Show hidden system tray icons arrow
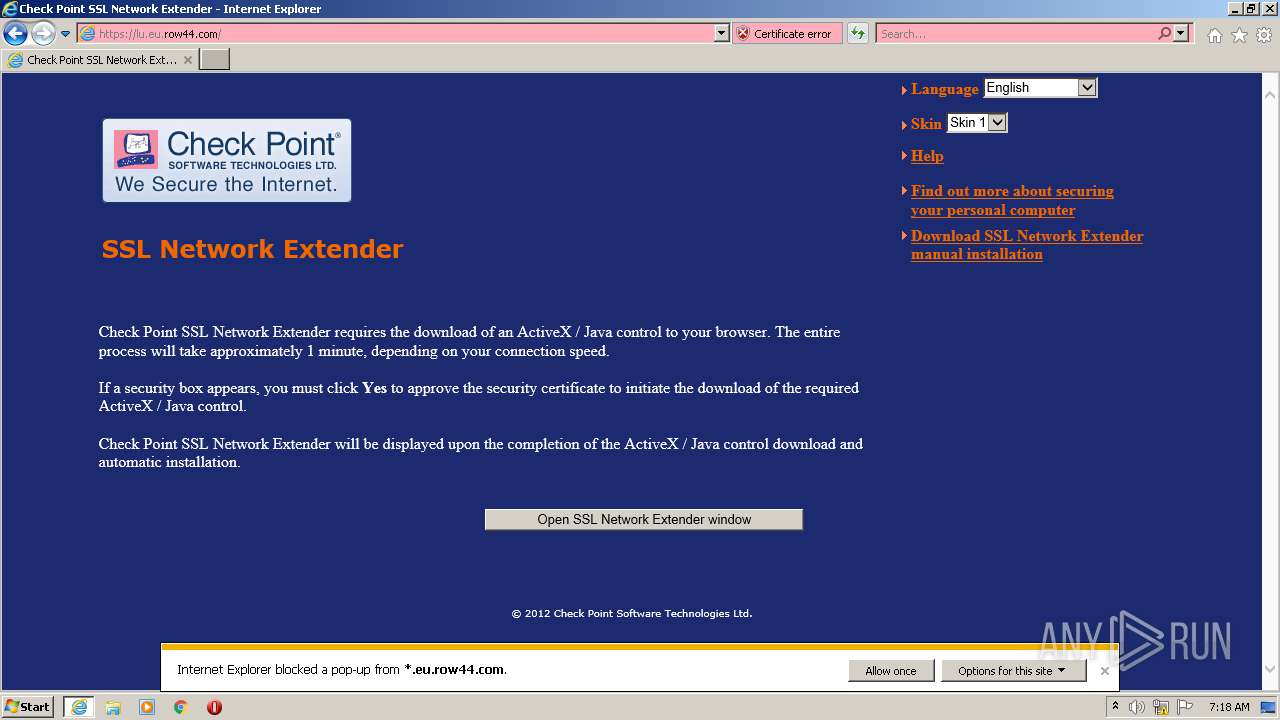 coord(1116,707)
